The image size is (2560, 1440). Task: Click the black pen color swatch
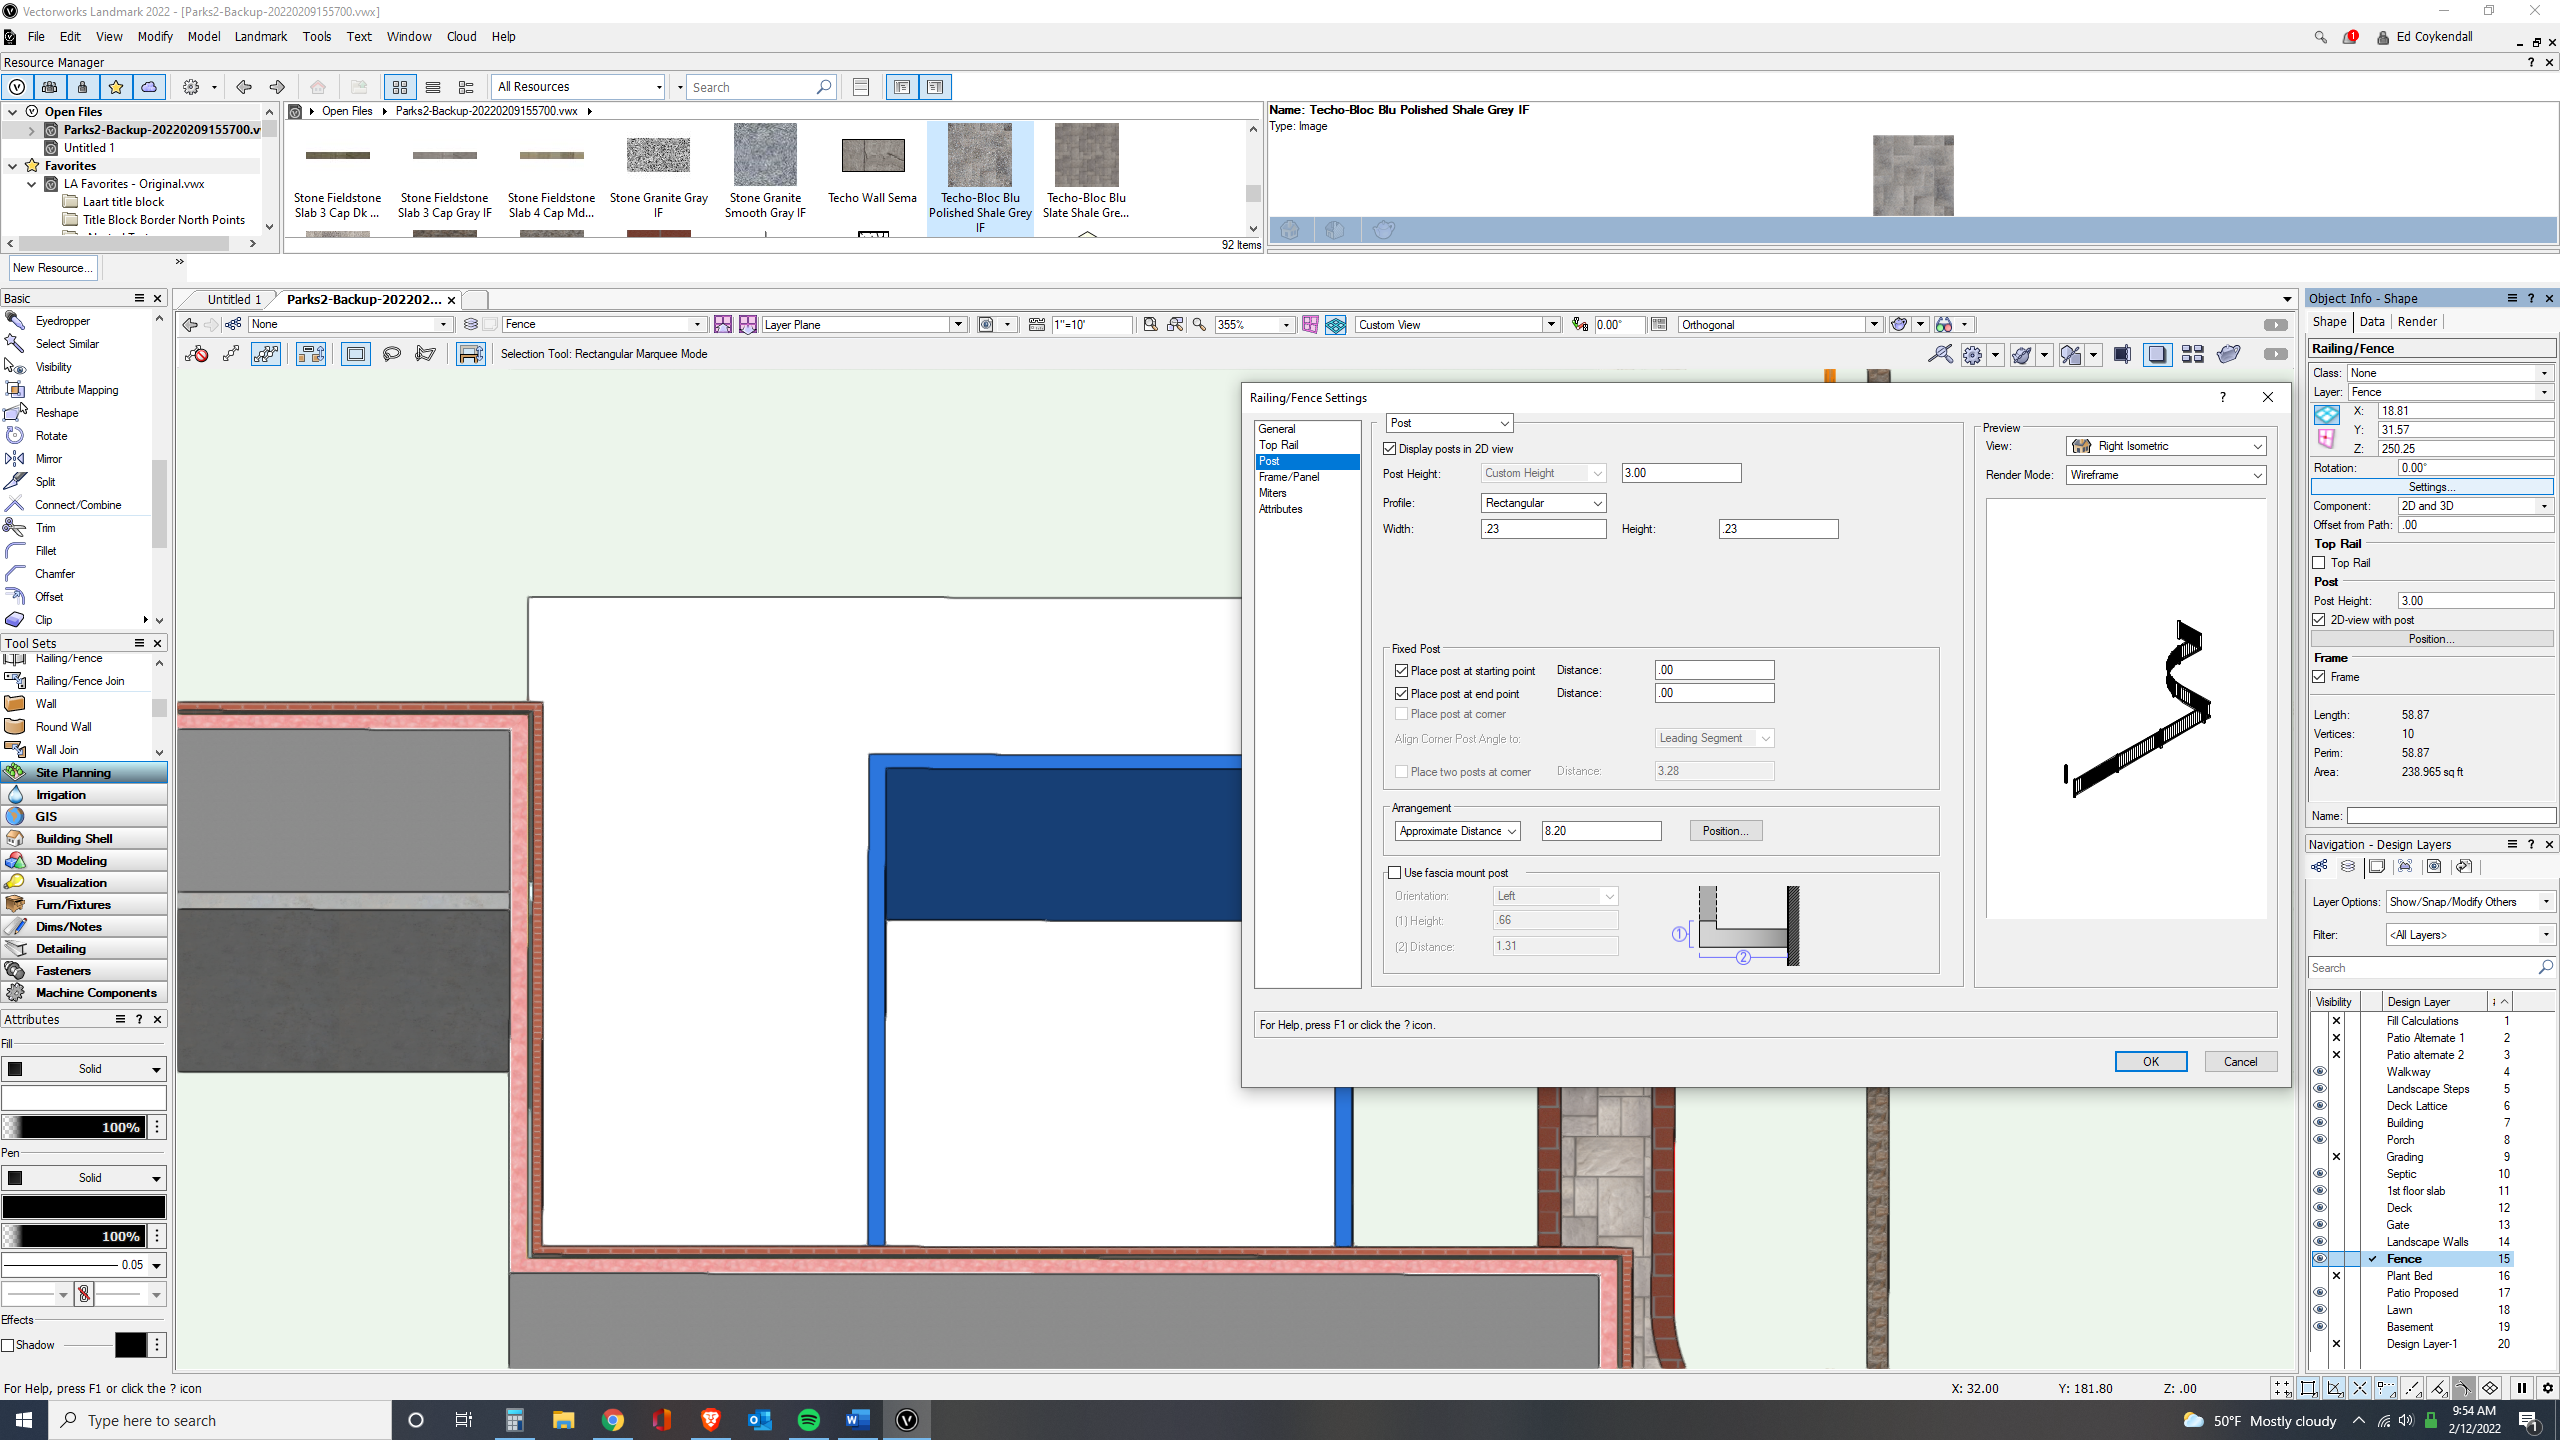pos(83,1207)
